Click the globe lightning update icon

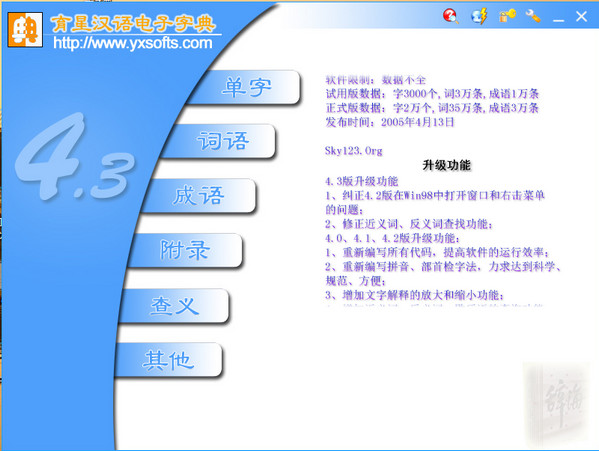coord(479,16)
